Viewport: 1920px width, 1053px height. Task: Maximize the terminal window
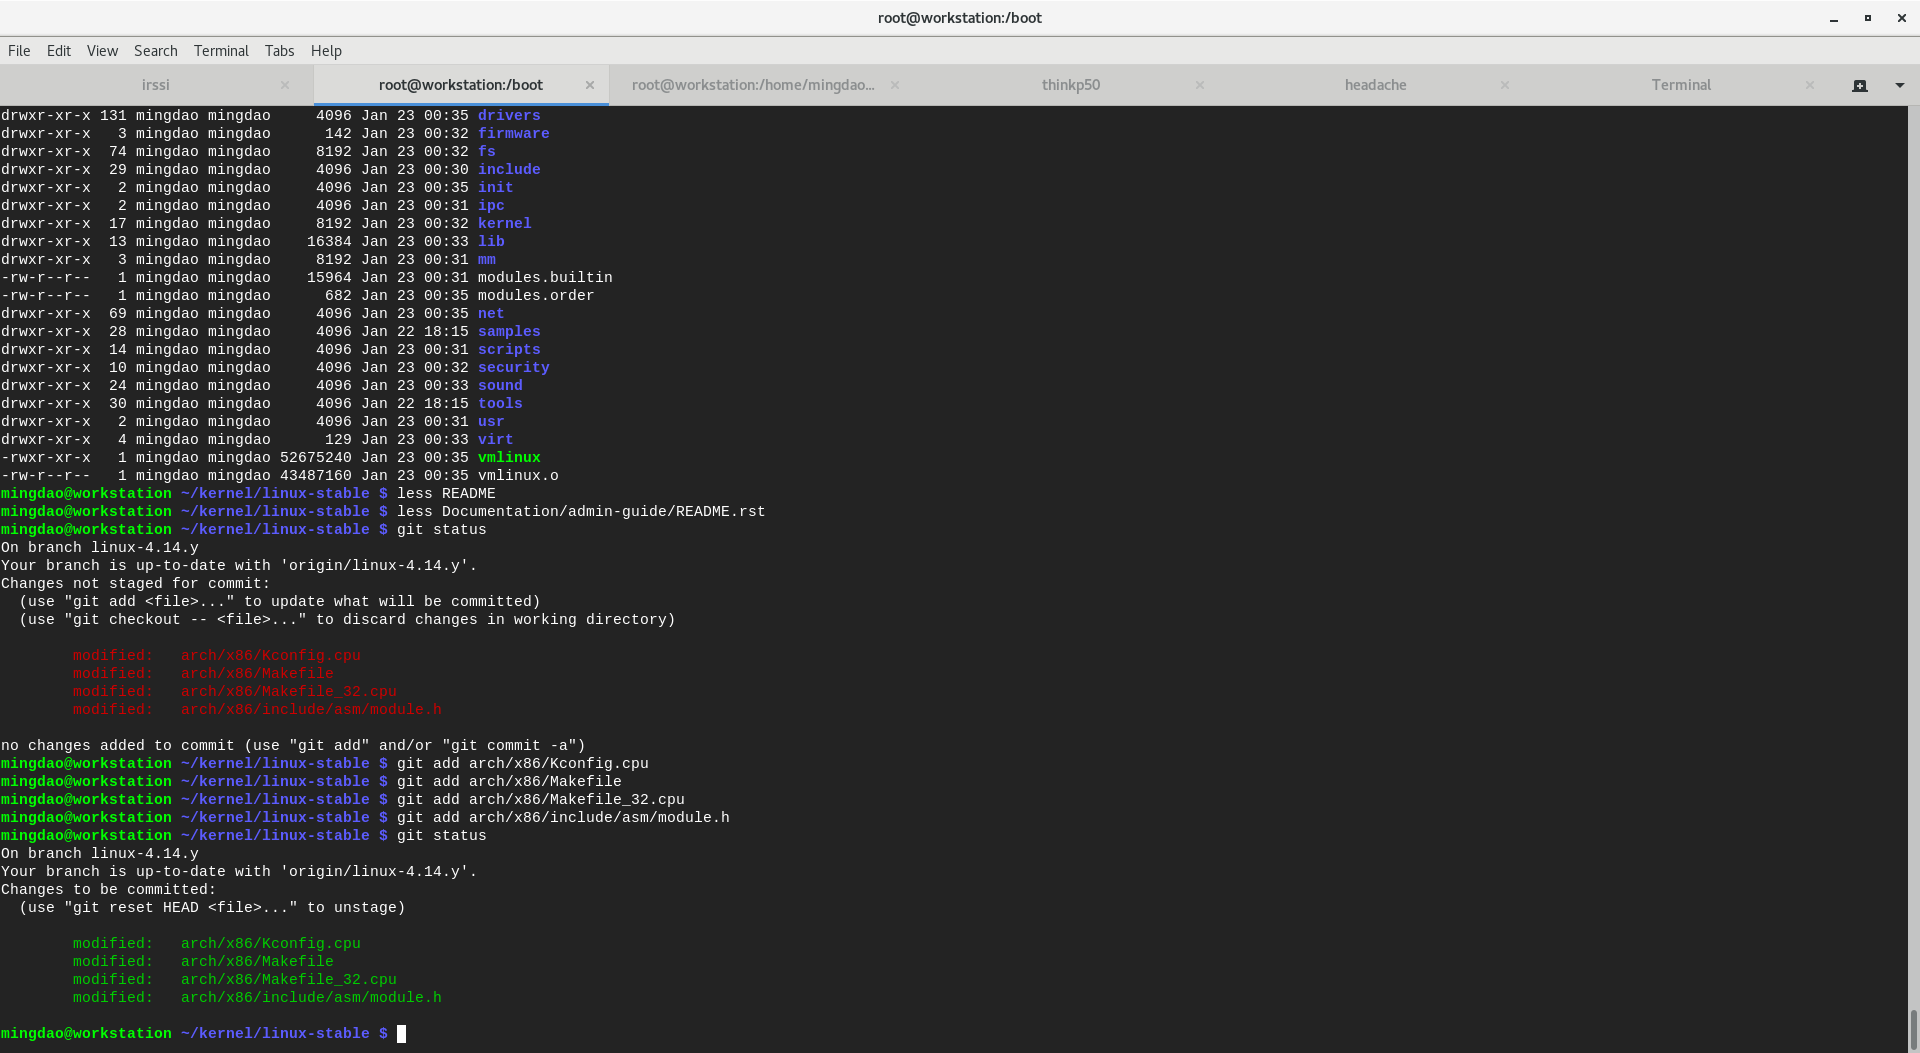coord(1867,18)
